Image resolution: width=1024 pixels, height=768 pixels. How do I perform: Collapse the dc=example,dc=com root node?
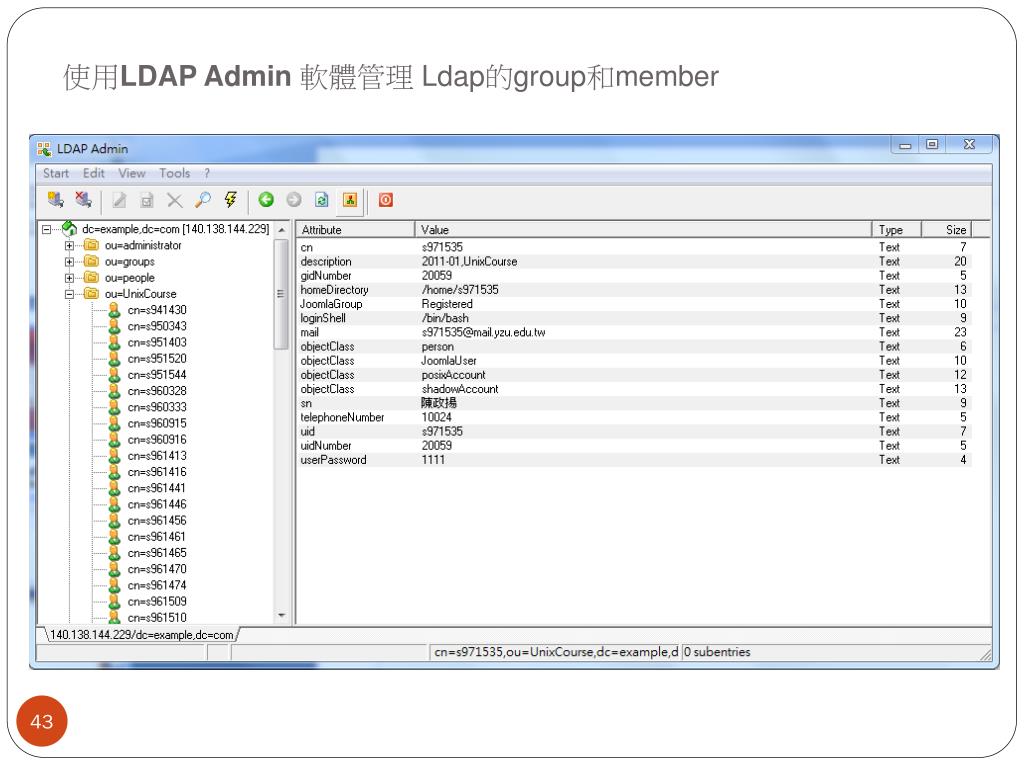tap(46, 229)
